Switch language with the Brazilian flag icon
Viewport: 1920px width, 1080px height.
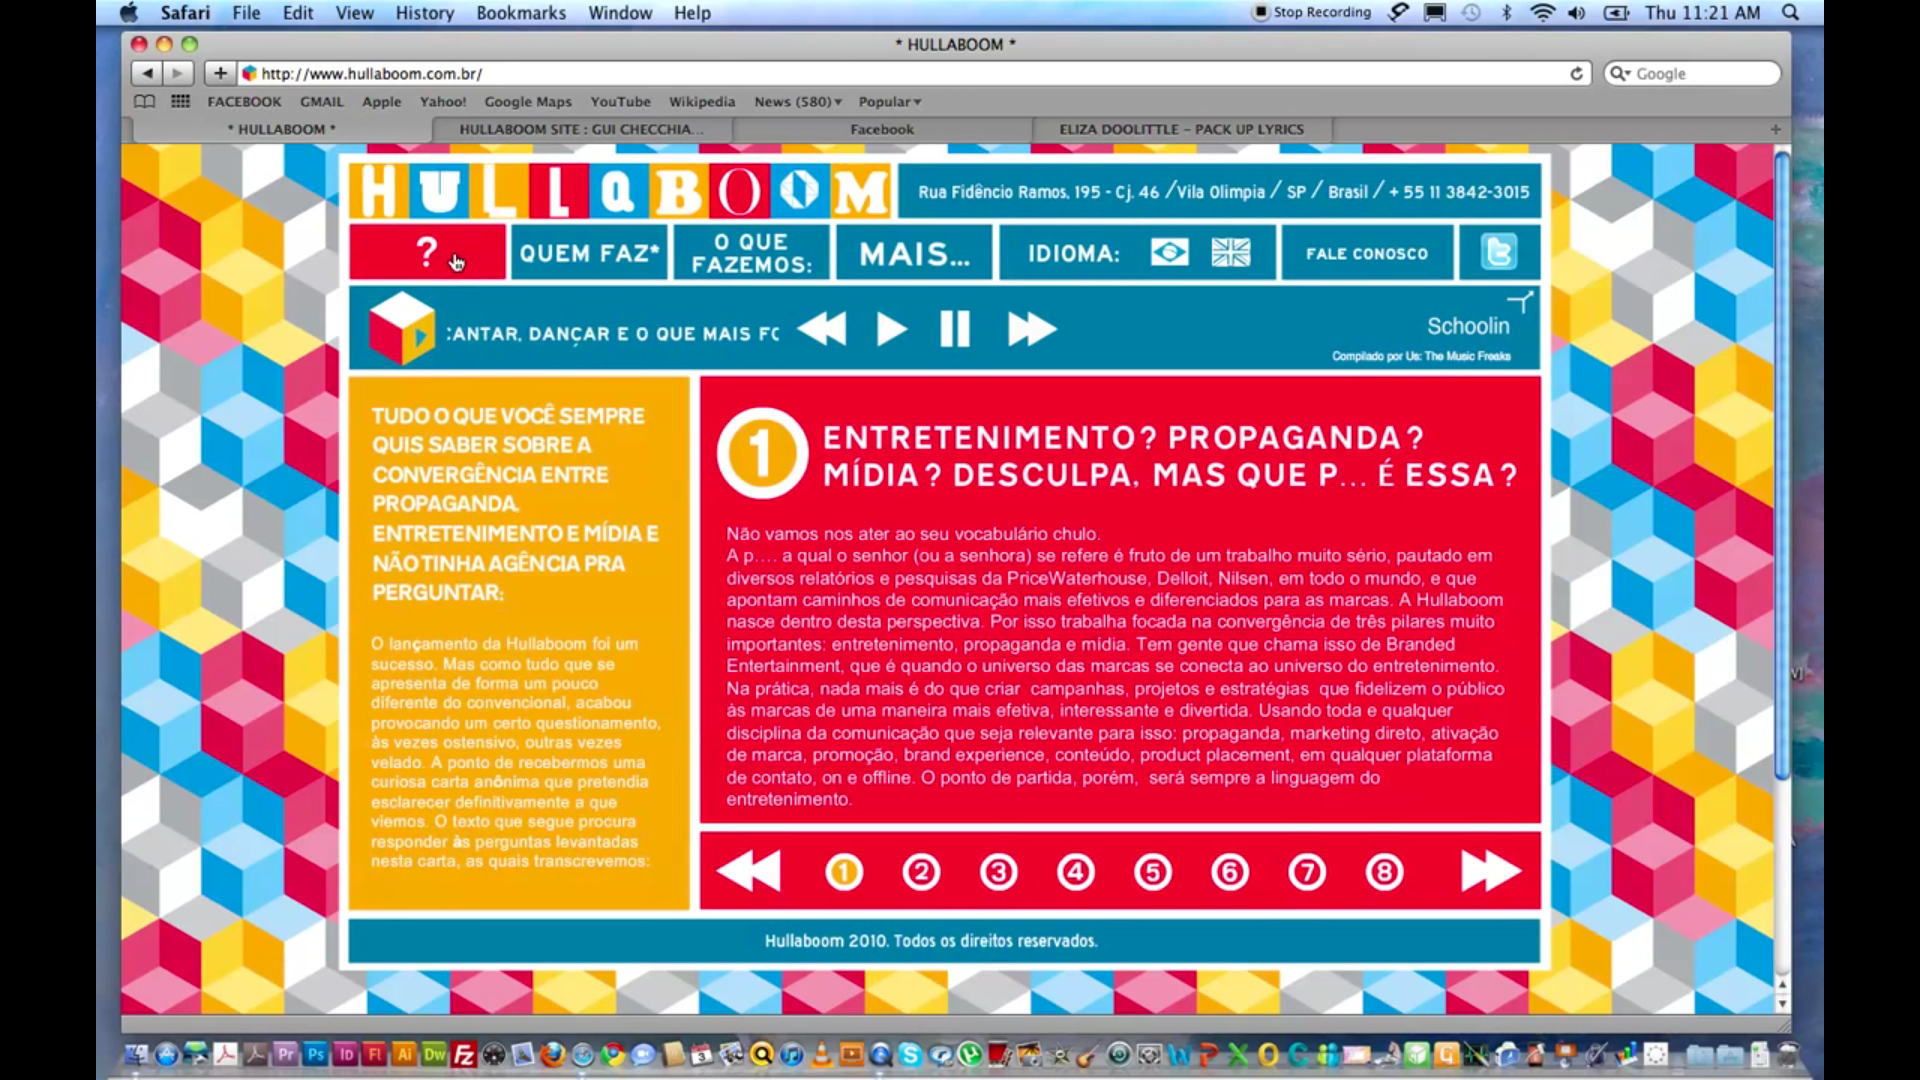[x=1169, y=252]
